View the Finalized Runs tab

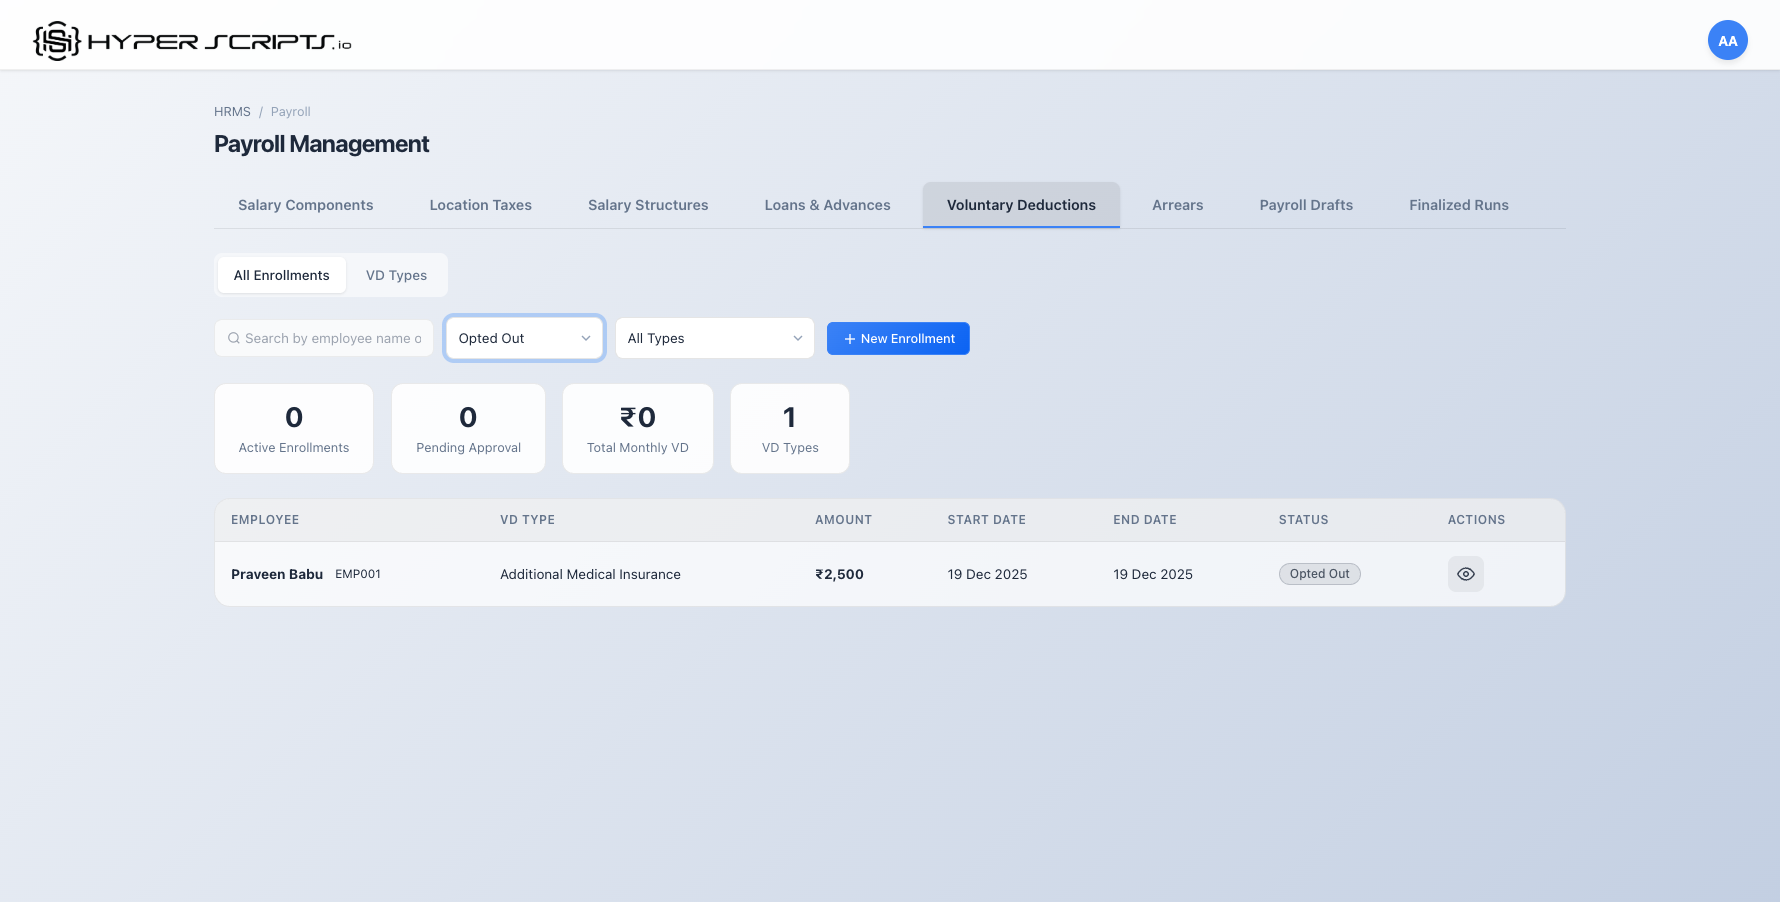1458,205
